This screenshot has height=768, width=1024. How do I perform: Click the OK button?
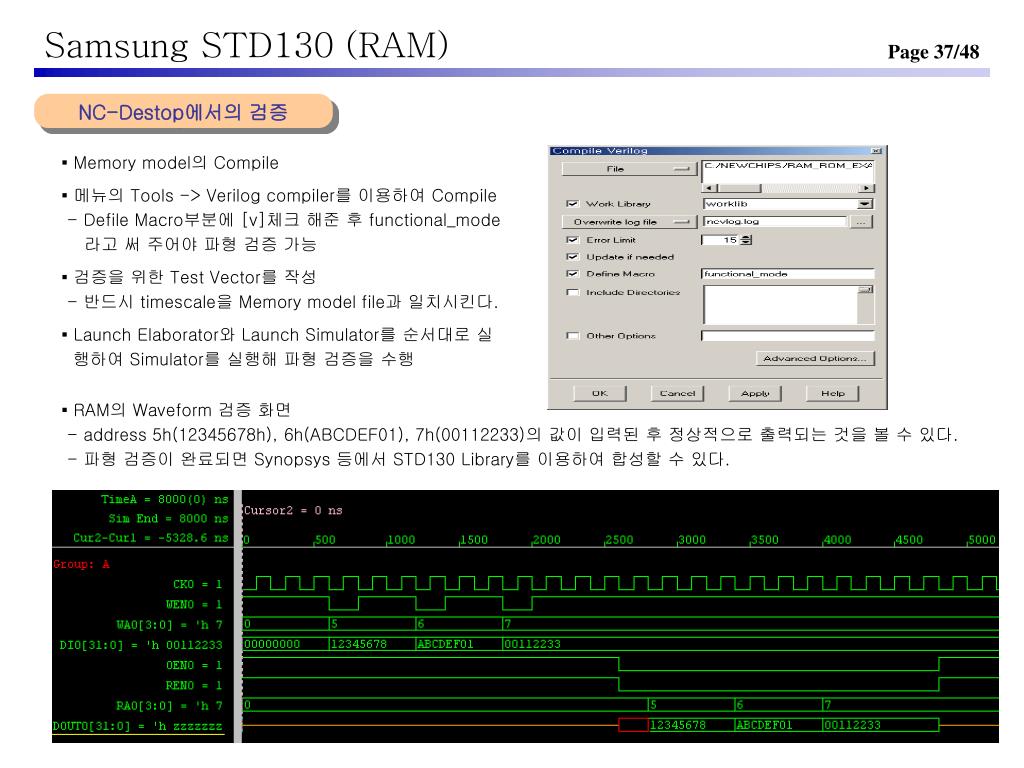point(600,393)
